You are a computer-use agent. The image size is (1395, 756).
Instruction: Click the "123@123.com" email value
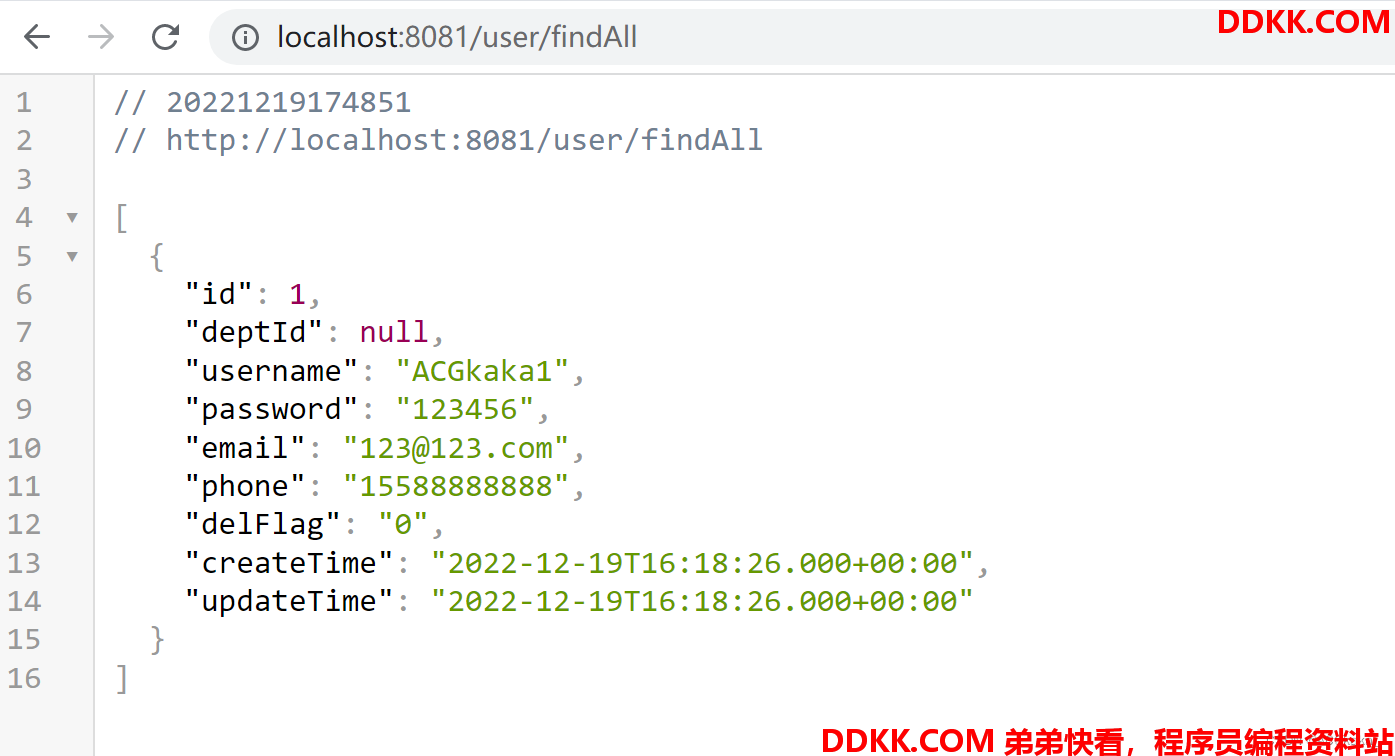point(456,448)
